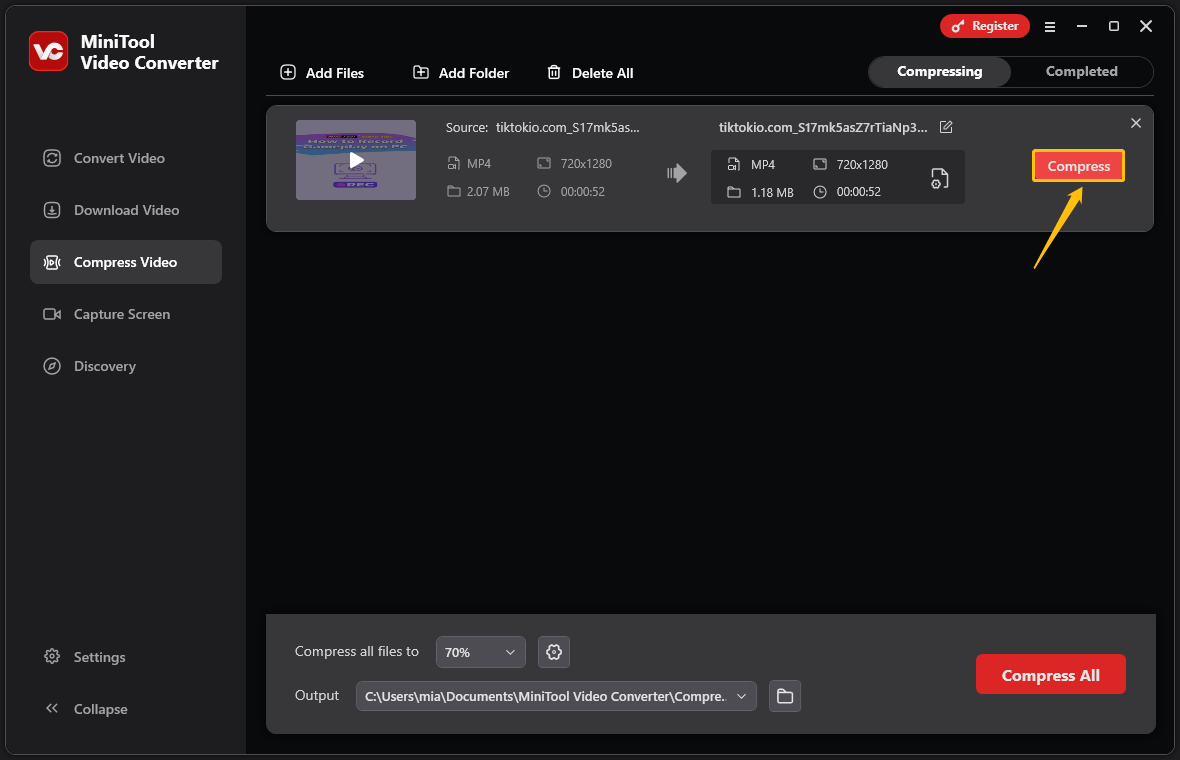Open the Convert Video section

[126, 158]
